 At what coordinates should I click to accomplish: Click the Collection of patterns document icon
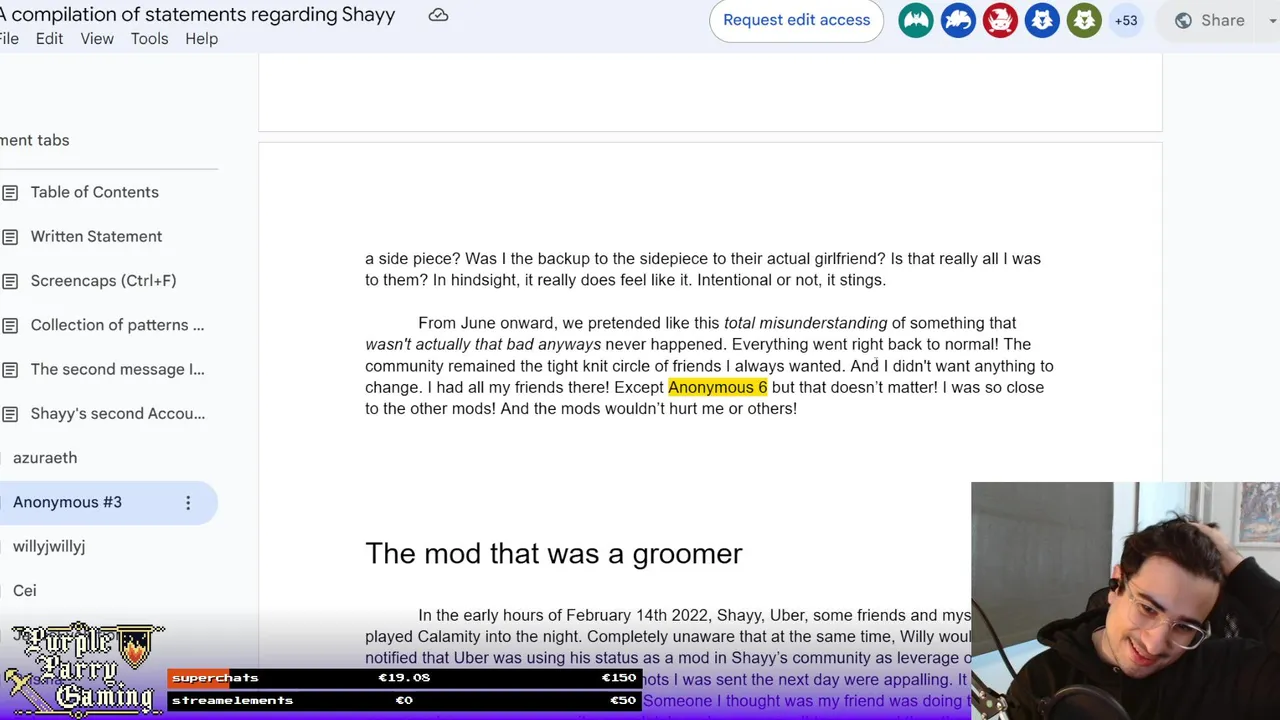(10, 325)
